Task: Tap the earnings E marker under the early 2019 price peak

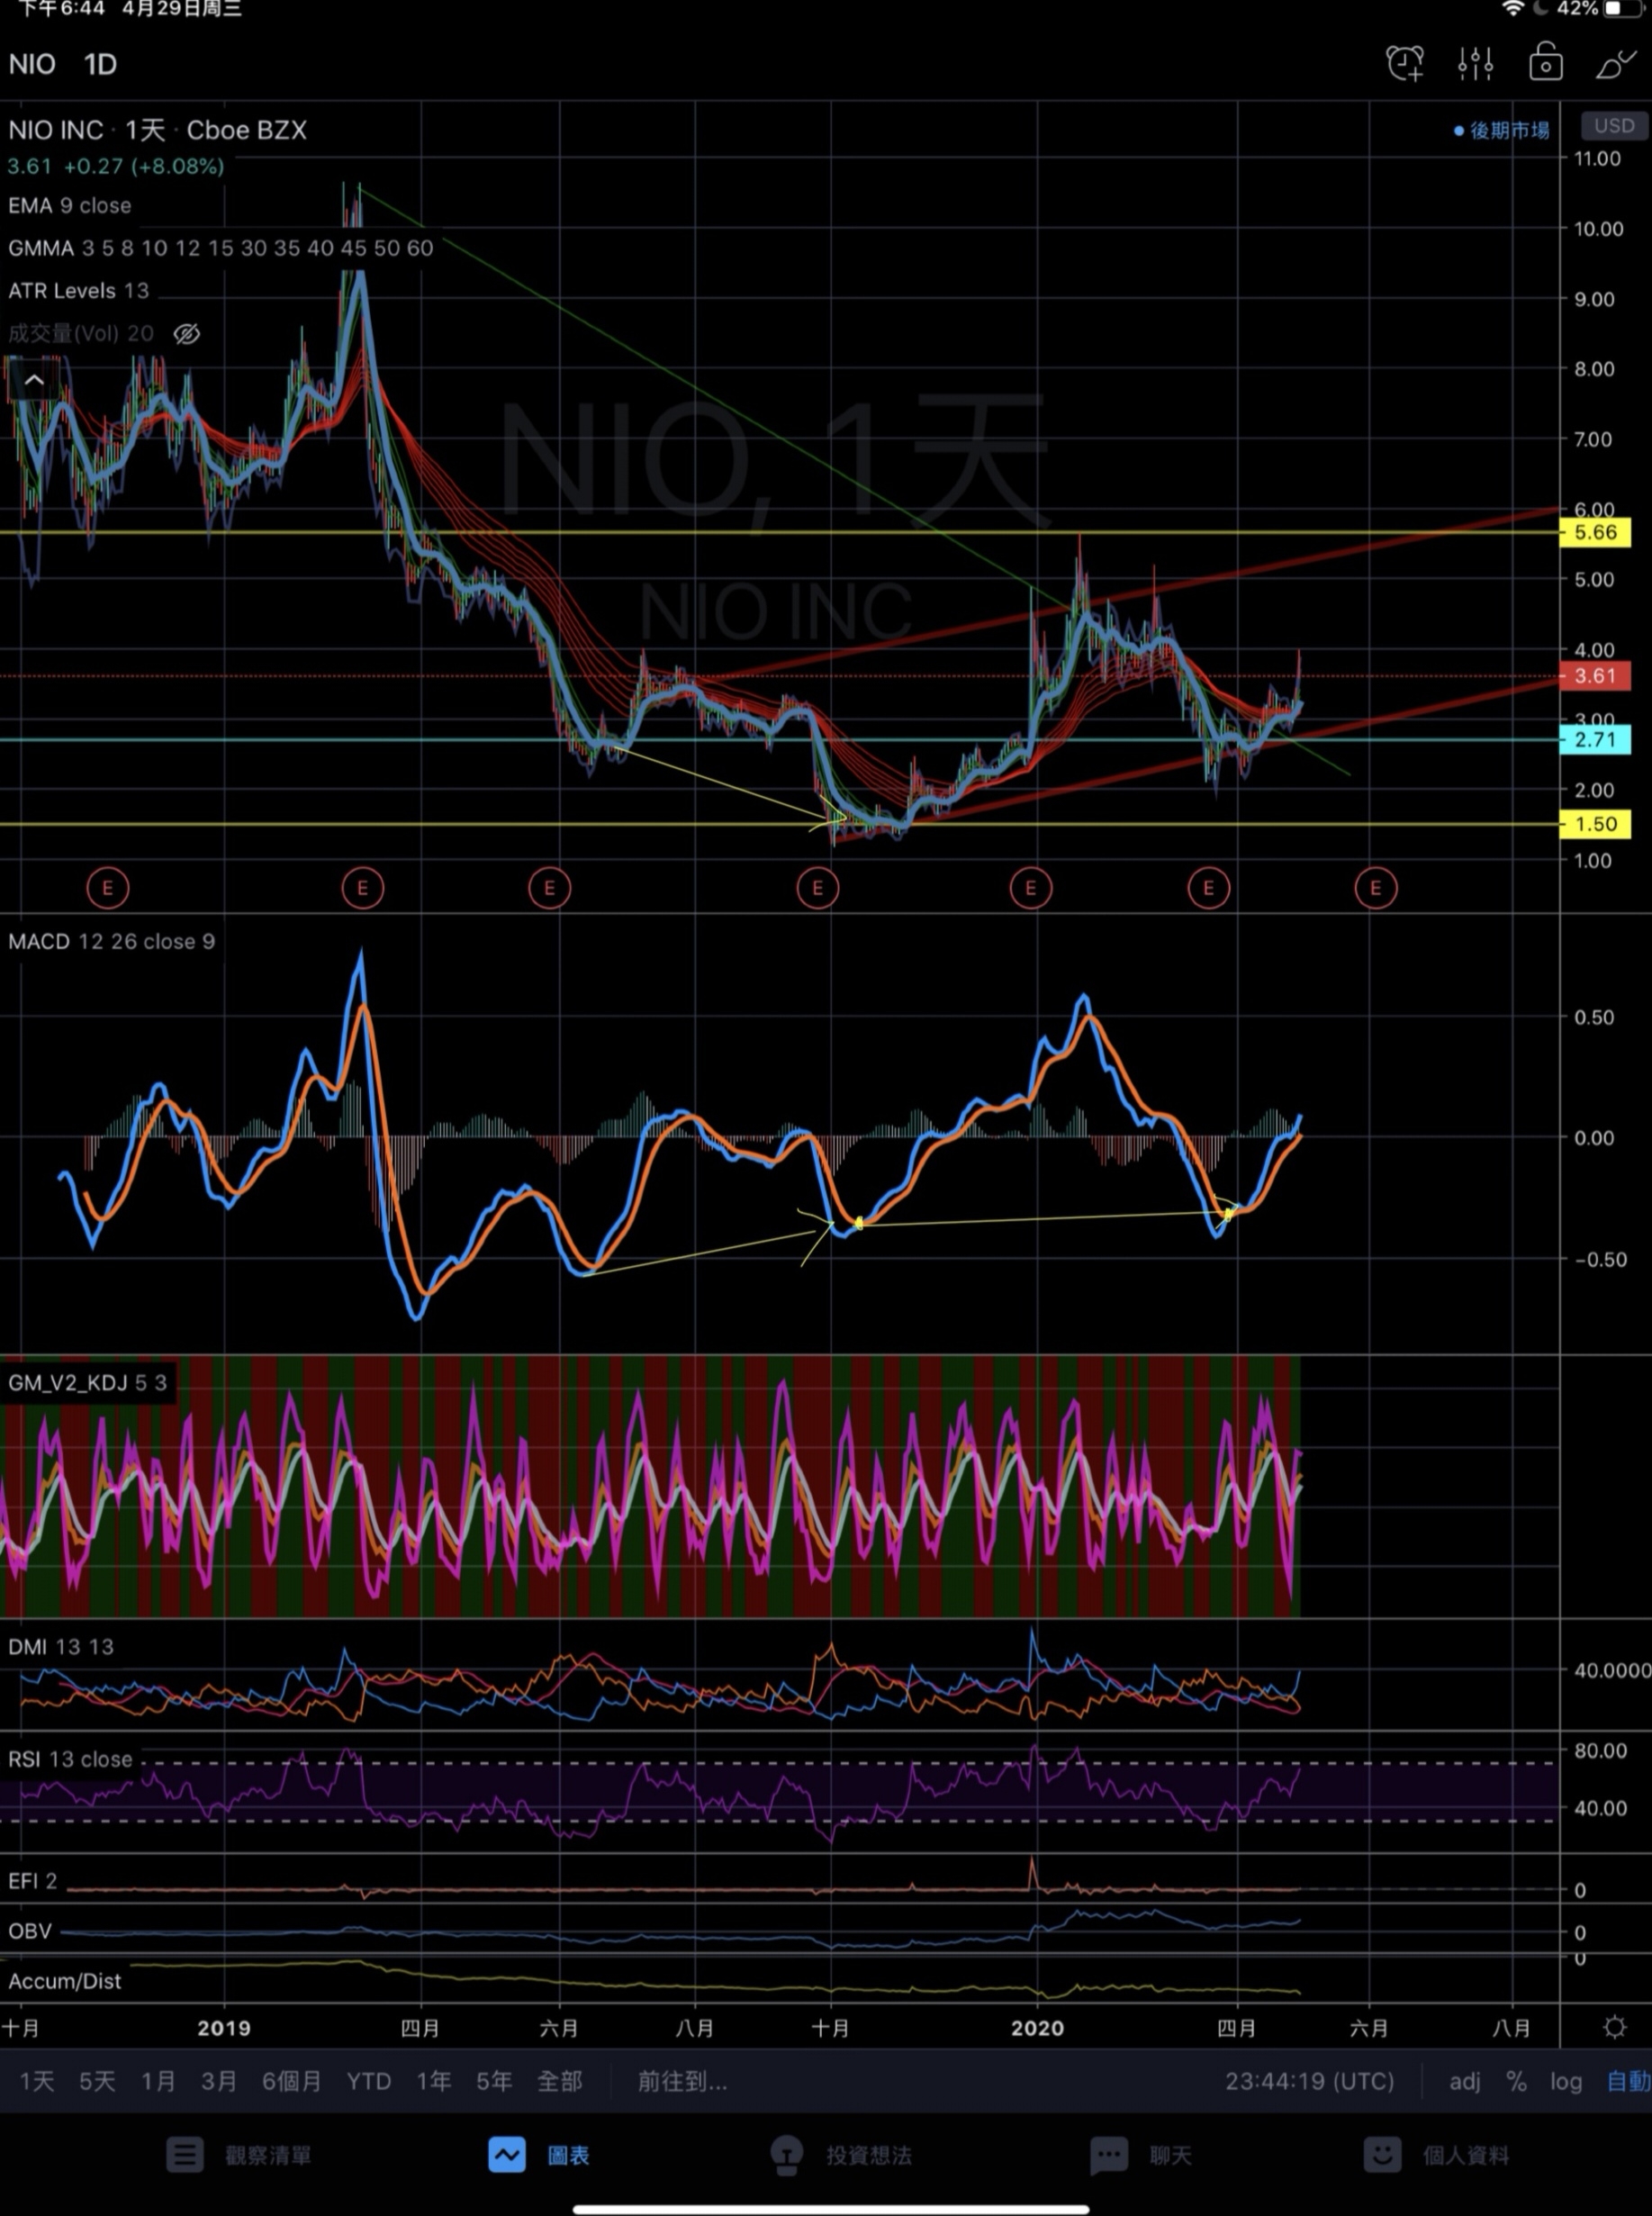Action: 362,888
